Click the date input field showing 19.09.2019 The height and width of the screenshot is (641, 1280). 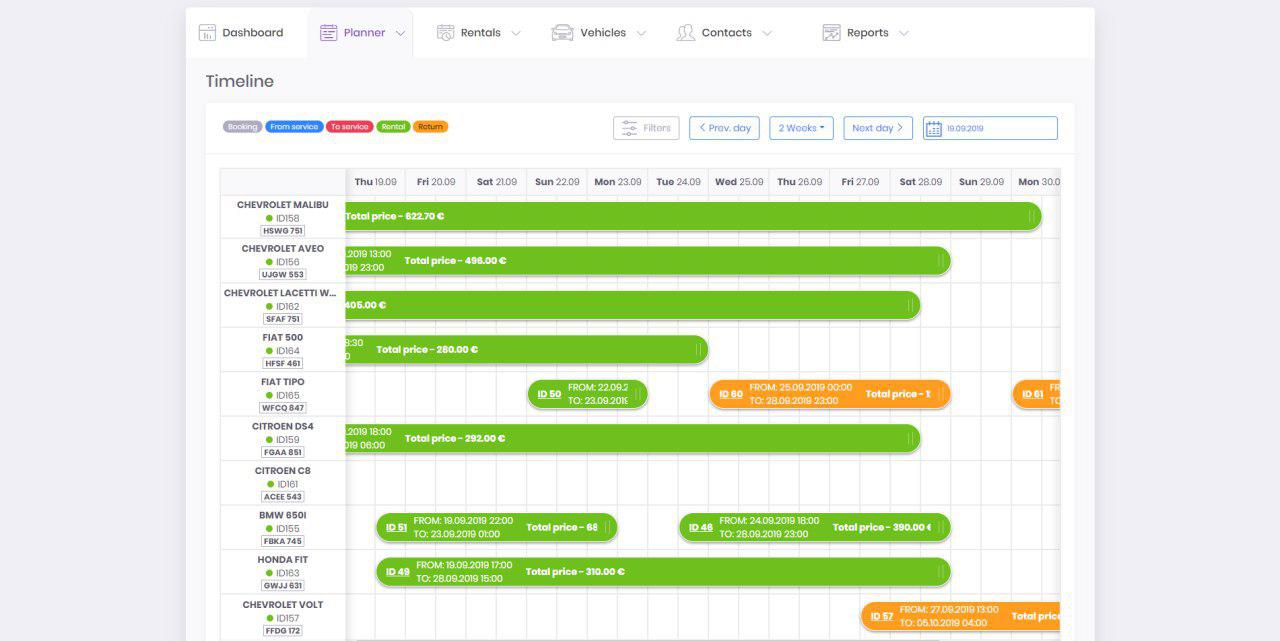click(998, 128)
